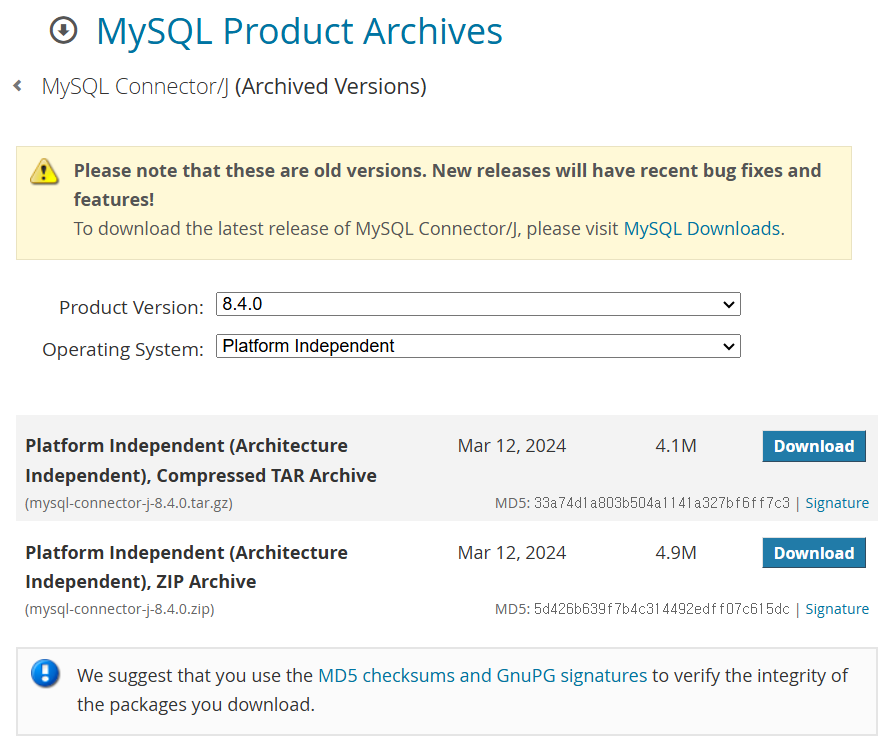881x741 pixels.
Task: Click the MySQL Product Archives heading
Action: pyautogui.click(x=299, y=31)
